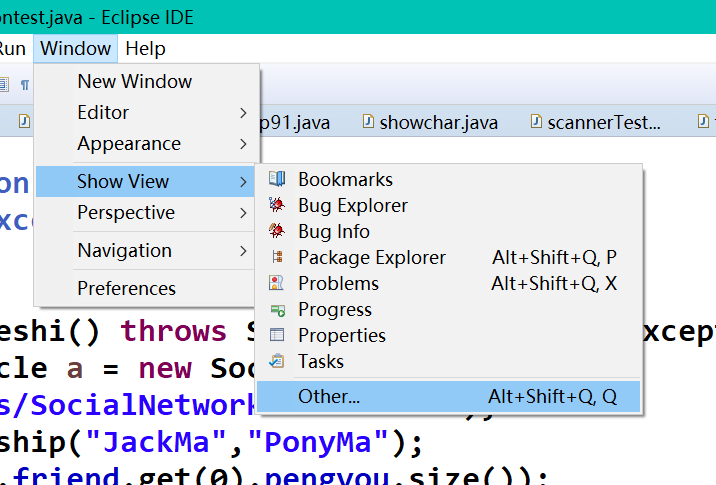Switch to the showchar.java editor tab
The width and height of the screenshot is (716, 485).
pyautogui.click(x=431, y=122)
